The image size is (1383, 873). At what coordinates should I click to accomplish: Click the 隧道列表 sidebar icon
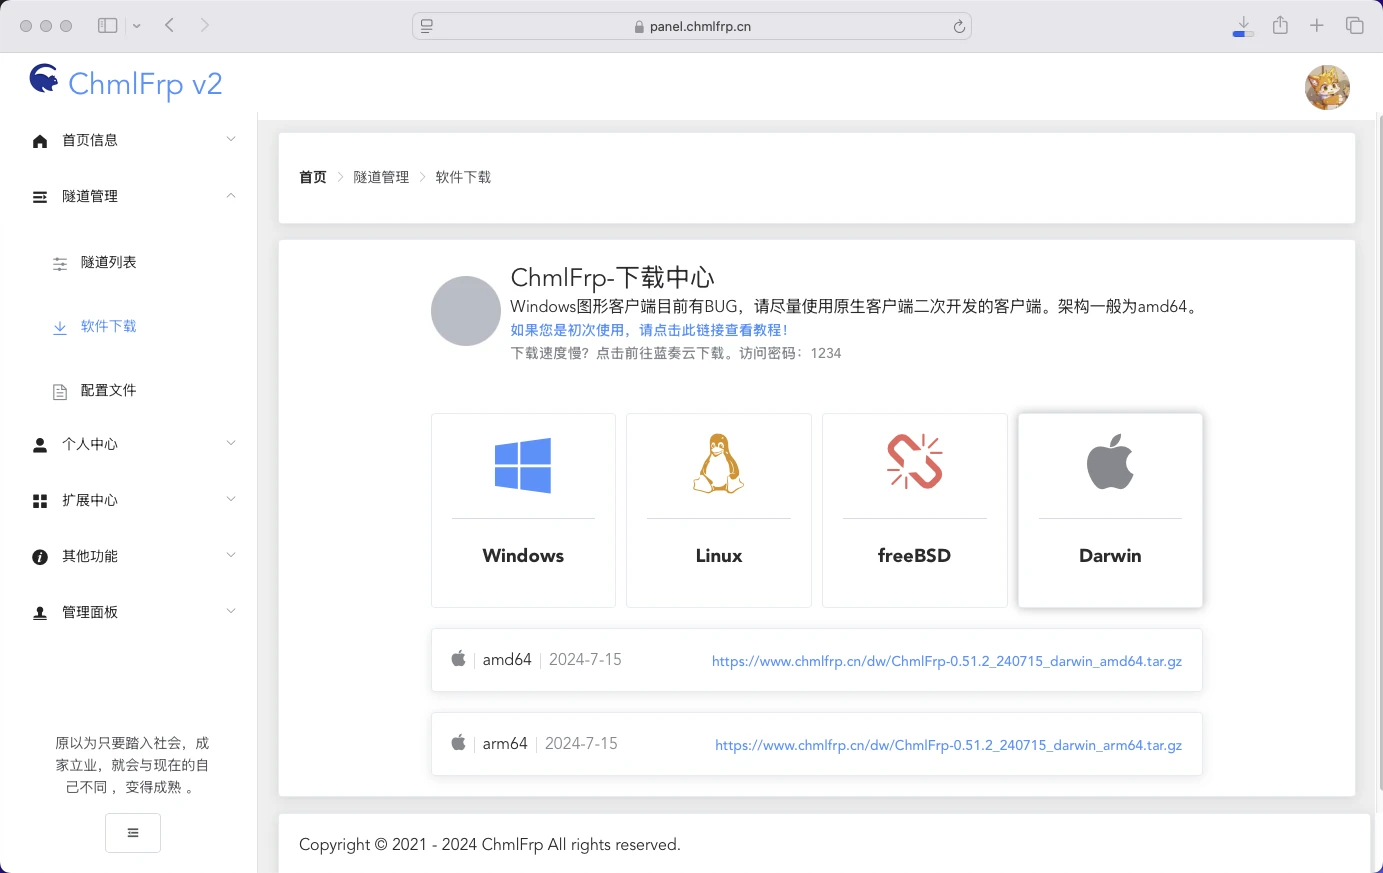click(x=59, y=262)
